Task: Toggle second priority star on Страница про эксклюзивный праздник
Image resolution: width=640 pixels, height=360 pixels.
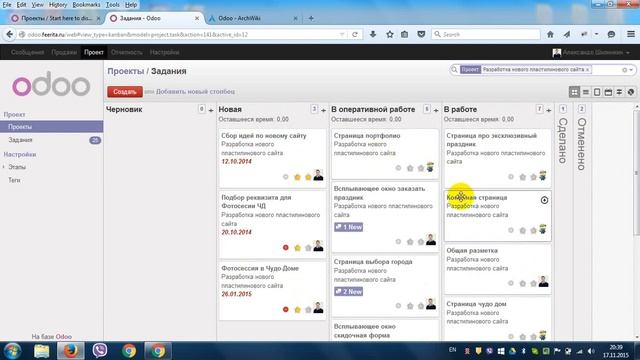Action: click(533, 177)
